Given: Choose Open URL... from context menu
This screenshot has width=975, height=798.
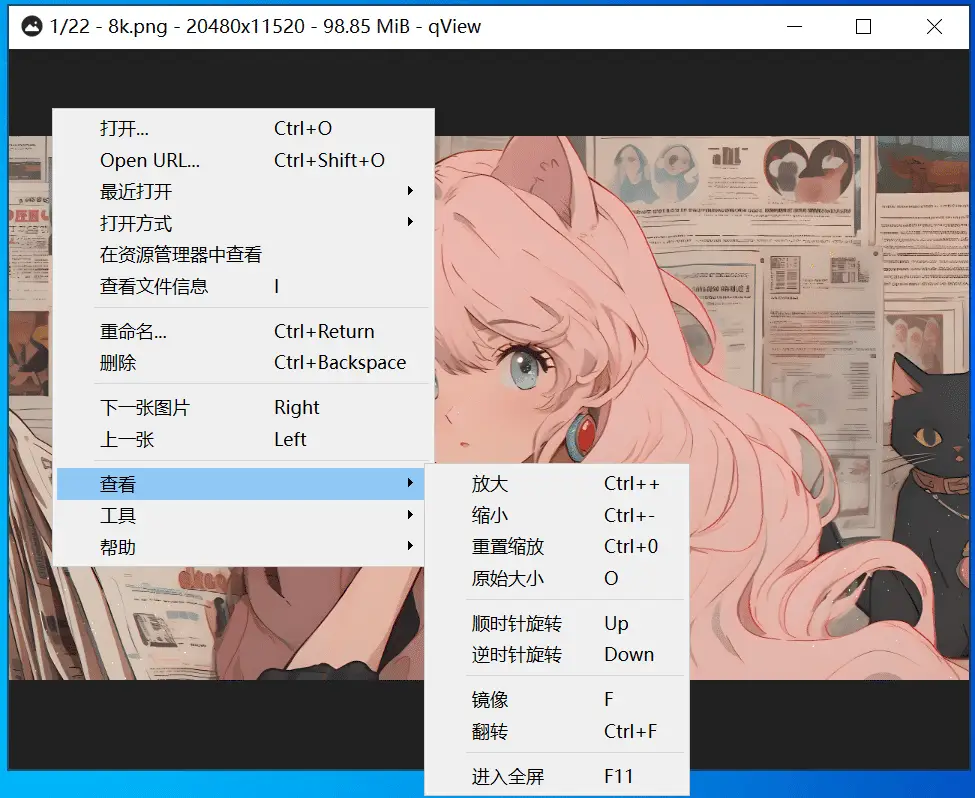Looking at the screenshot, I should pyautogui.click(x=150, y=161).
